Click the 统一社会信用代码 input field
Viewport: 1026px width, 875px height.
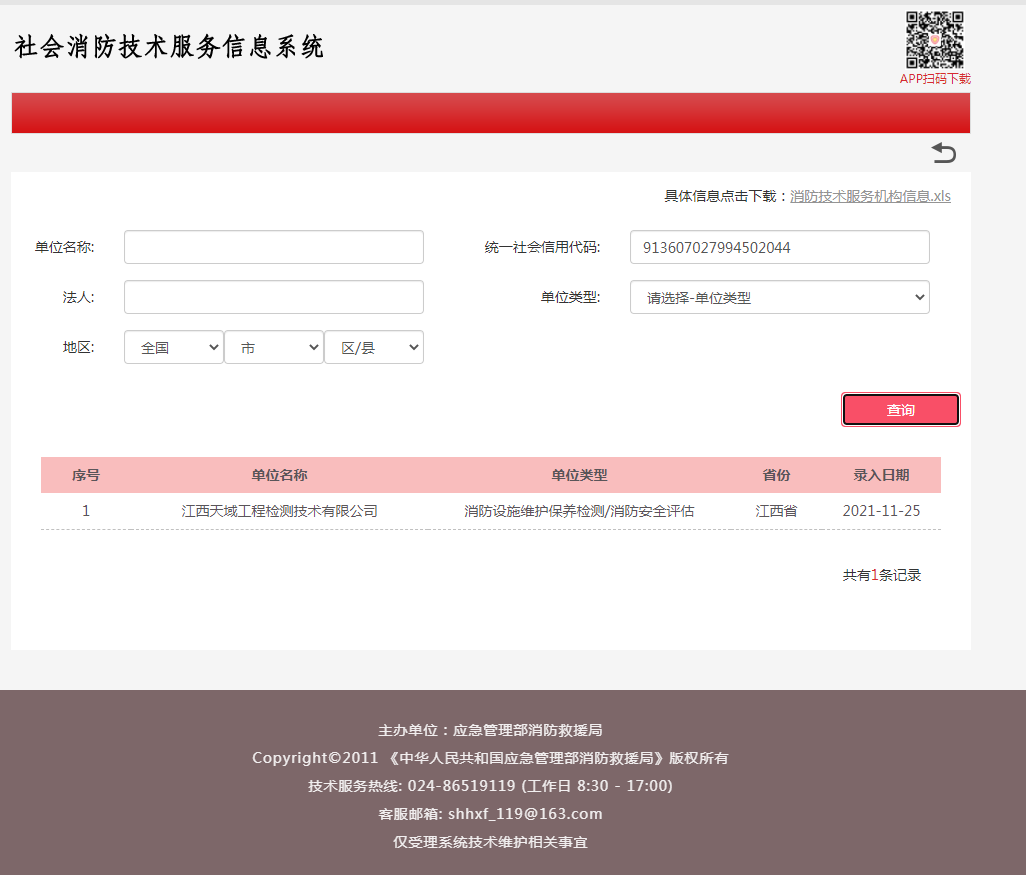point(779,247)
